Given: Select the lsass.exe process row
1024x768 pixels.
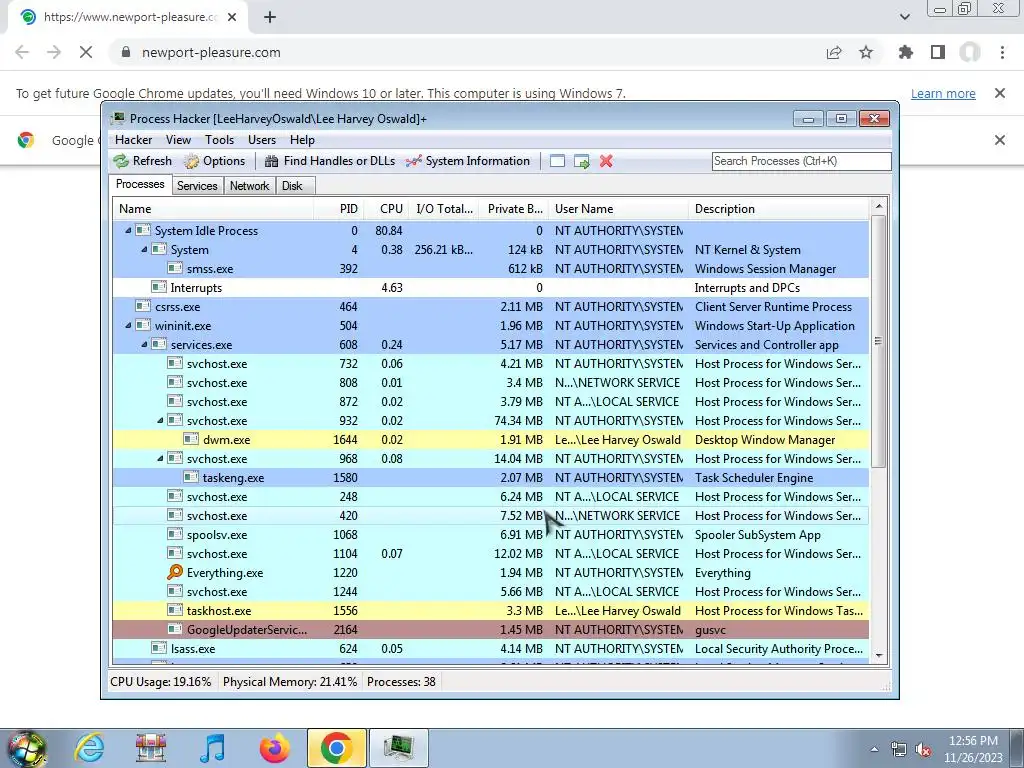Looking at the screenshot, I should [490, 648].
